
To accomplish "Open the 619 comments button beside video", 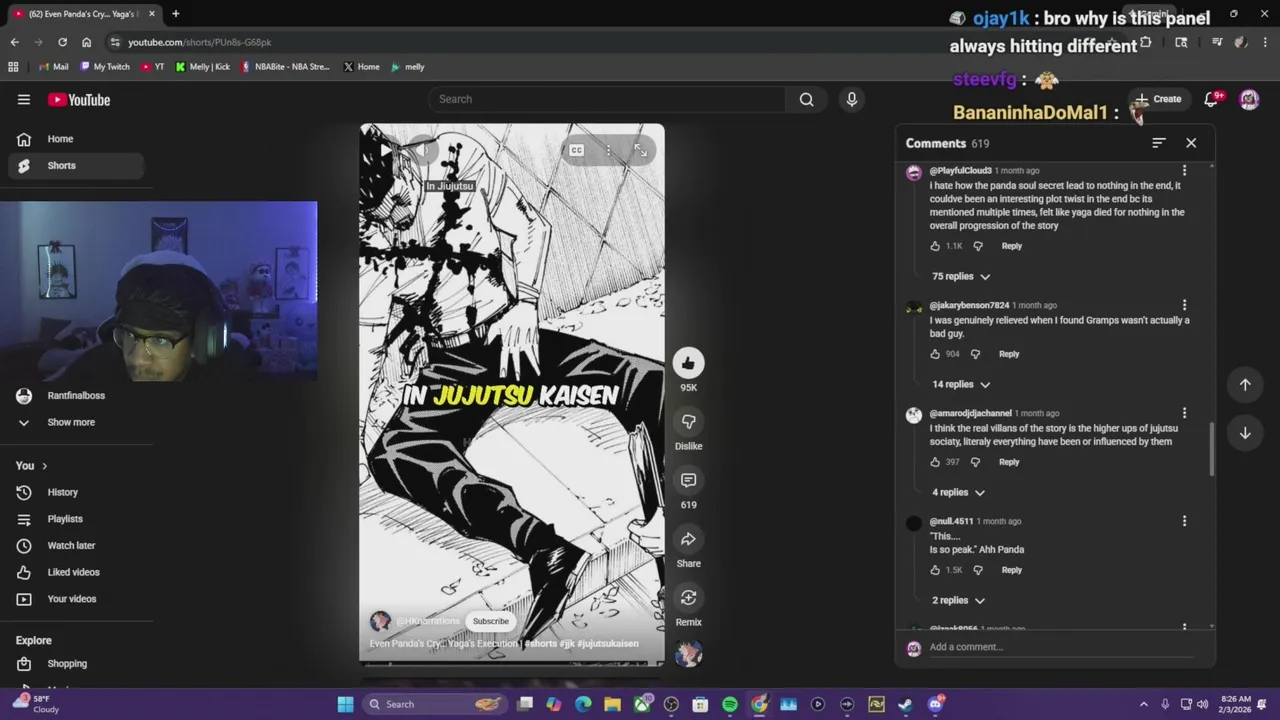I will click(x=688, y=480).
